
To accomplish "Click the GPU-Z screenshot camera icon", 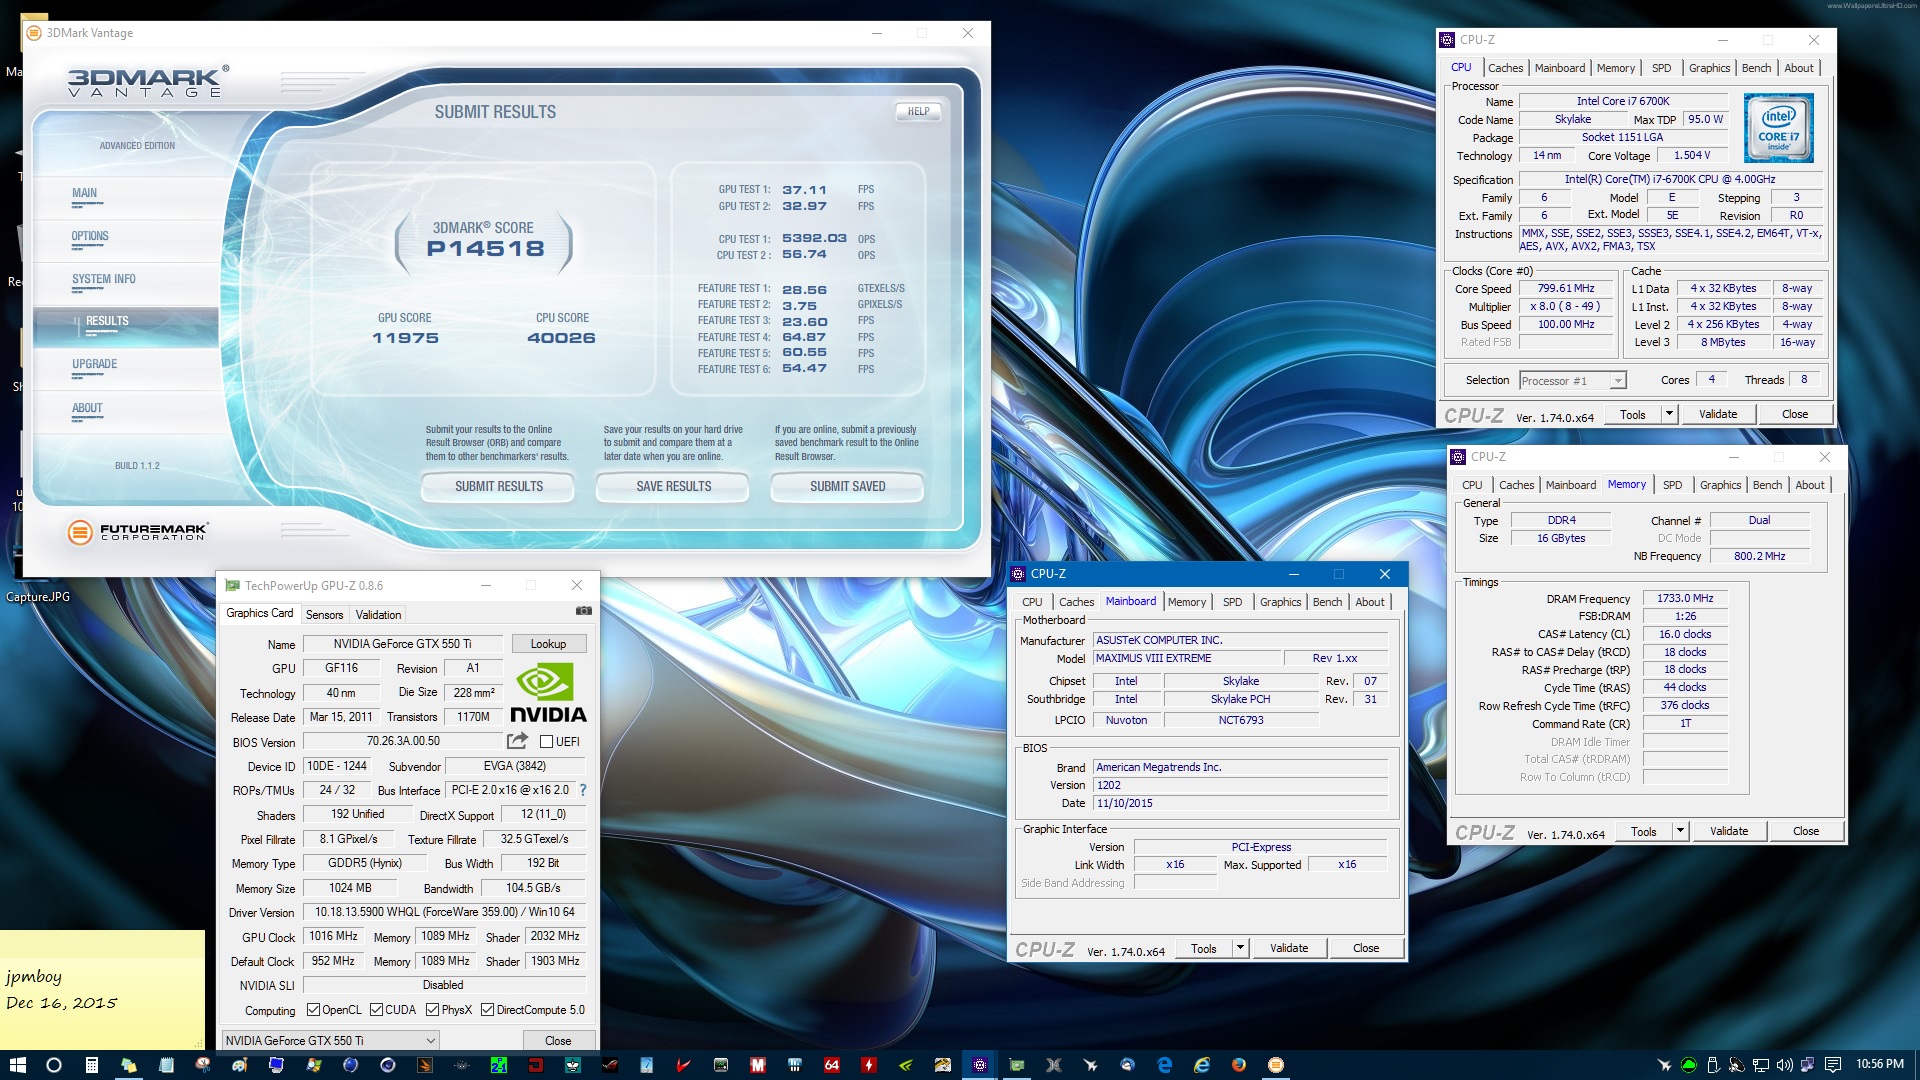I will [584, 610].
